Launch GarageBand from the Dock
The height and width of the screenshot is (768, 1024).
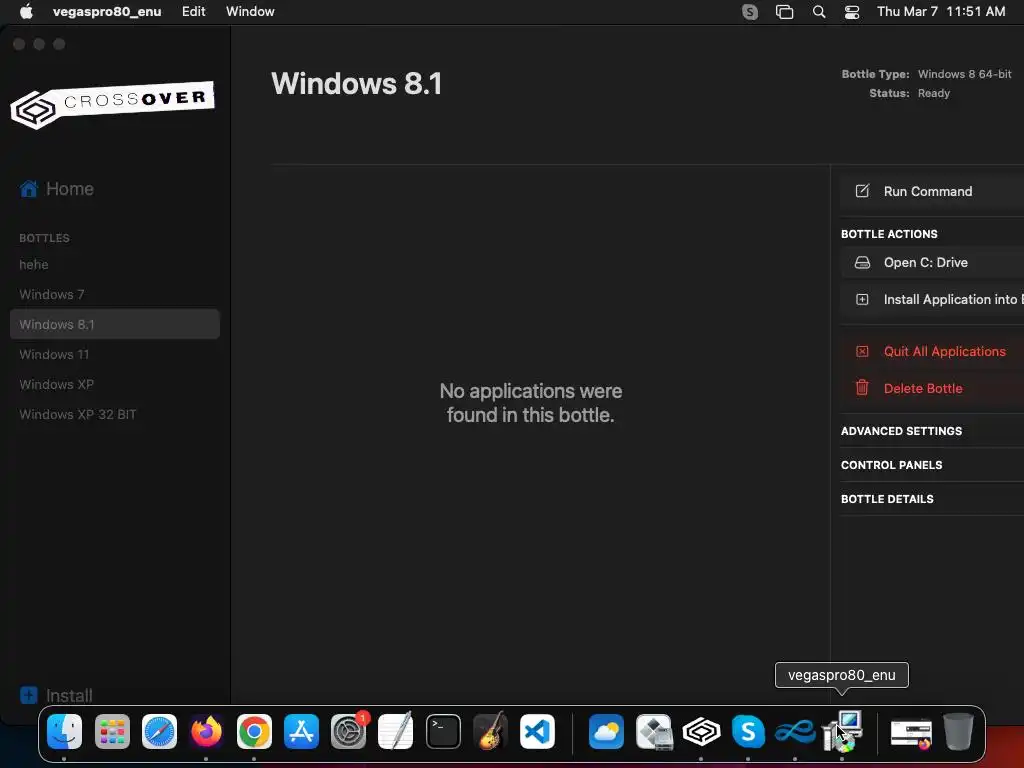click(x=490, y=731)
